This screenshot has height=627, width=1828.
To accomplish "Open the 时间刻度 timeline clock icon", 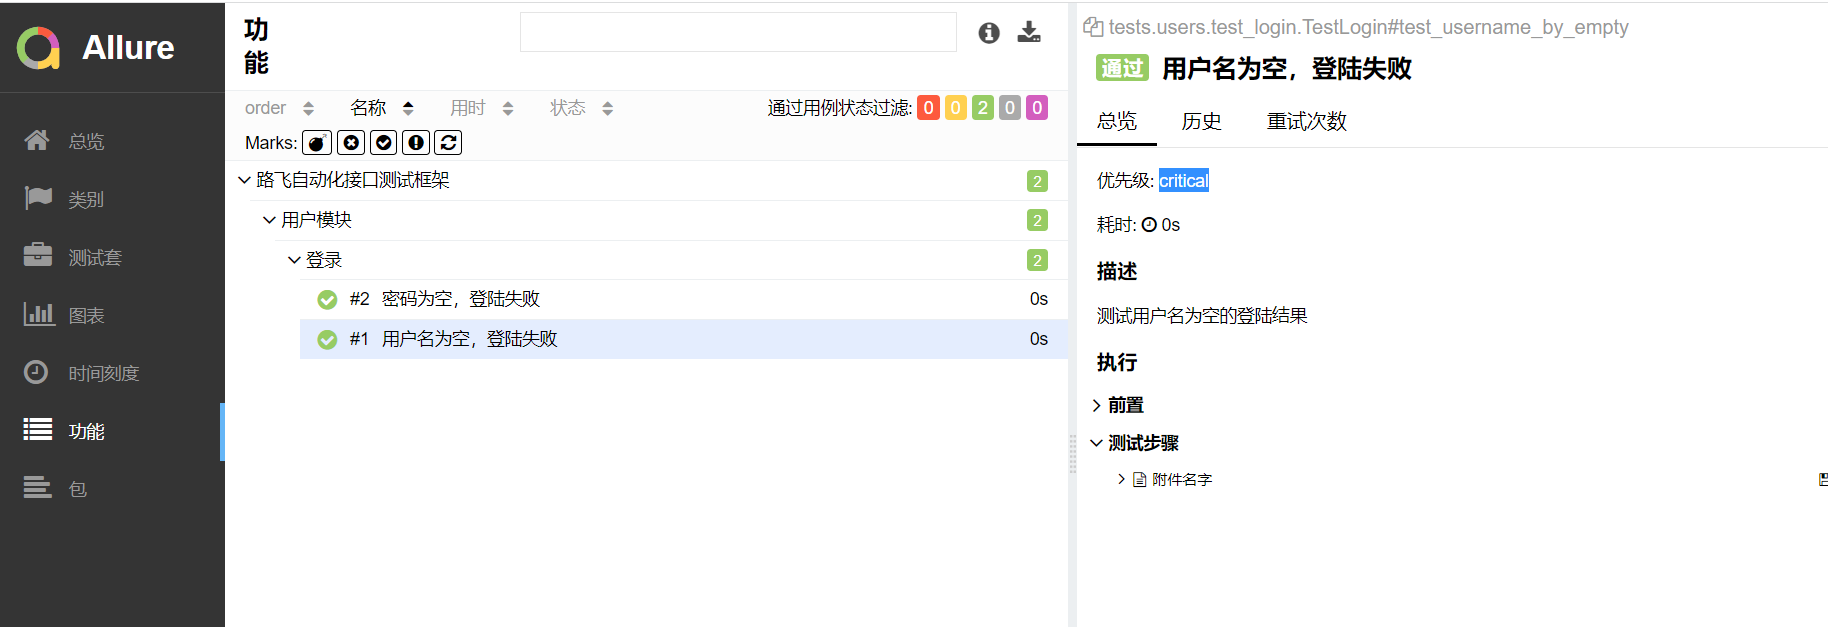I will [x=36, y=372].
